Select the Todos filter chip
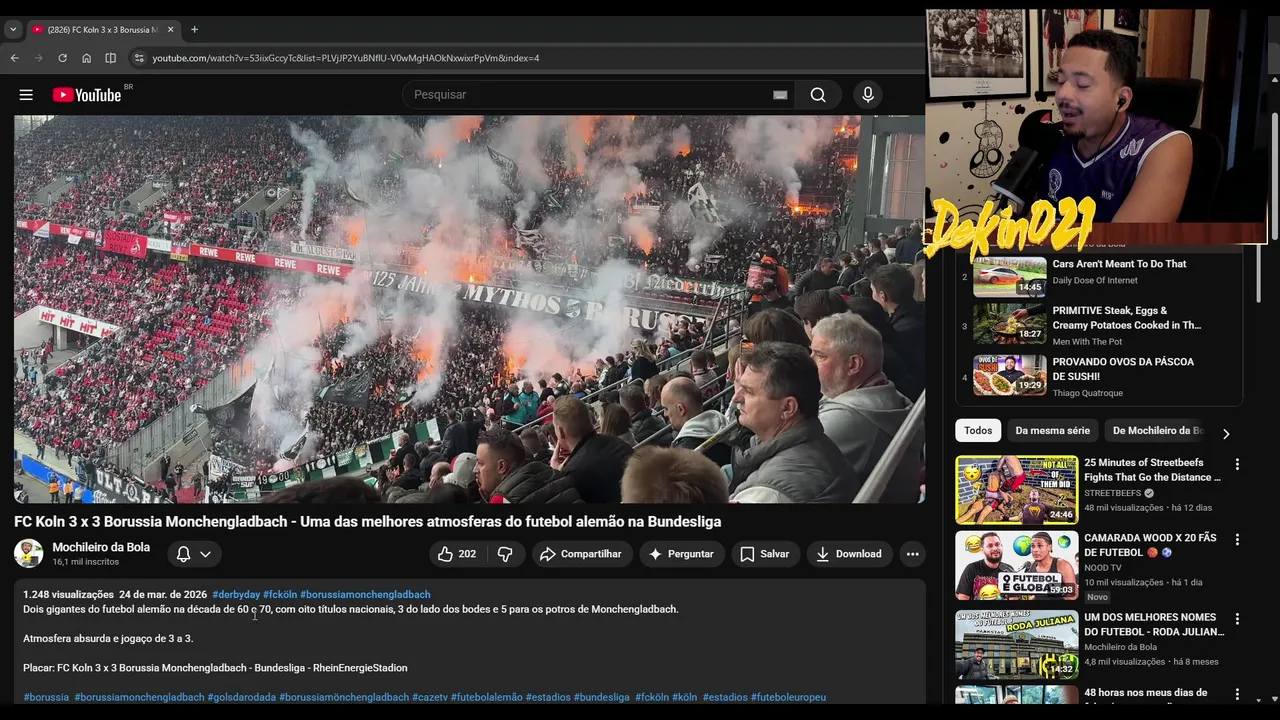The width and height of the screenshot is (1280, 720). click(x=978, y=431)
